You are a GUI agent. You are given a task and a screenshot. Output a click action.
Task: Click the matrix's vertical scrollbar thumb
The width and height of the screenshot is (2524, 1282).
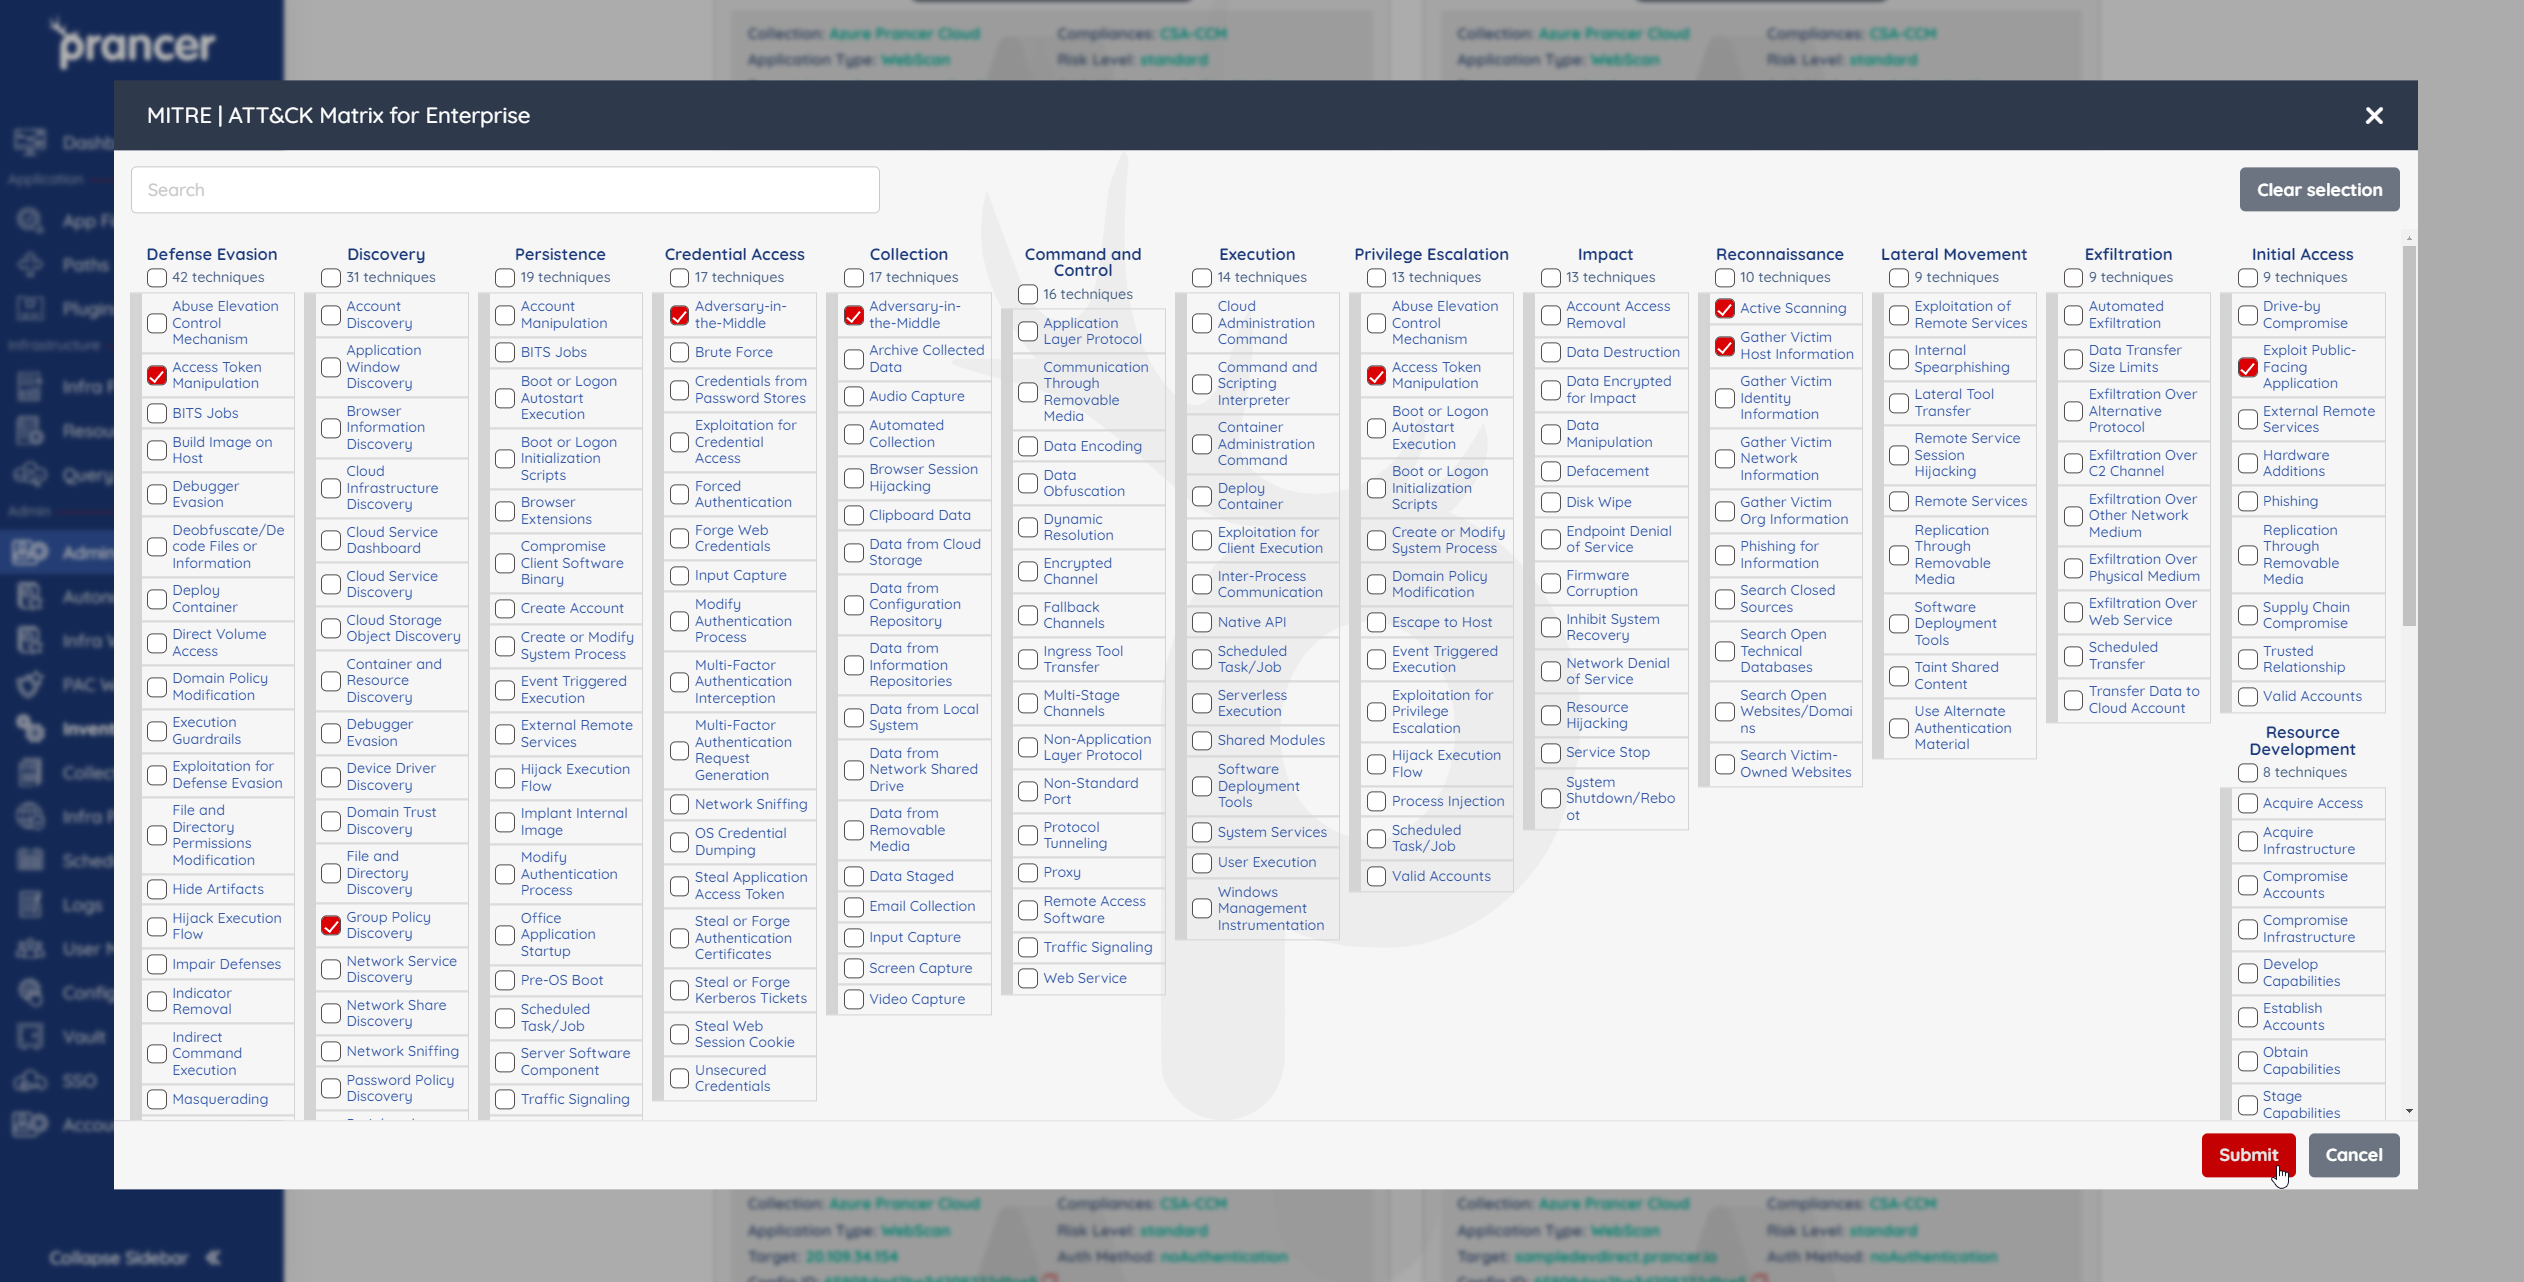(2409, 435)
